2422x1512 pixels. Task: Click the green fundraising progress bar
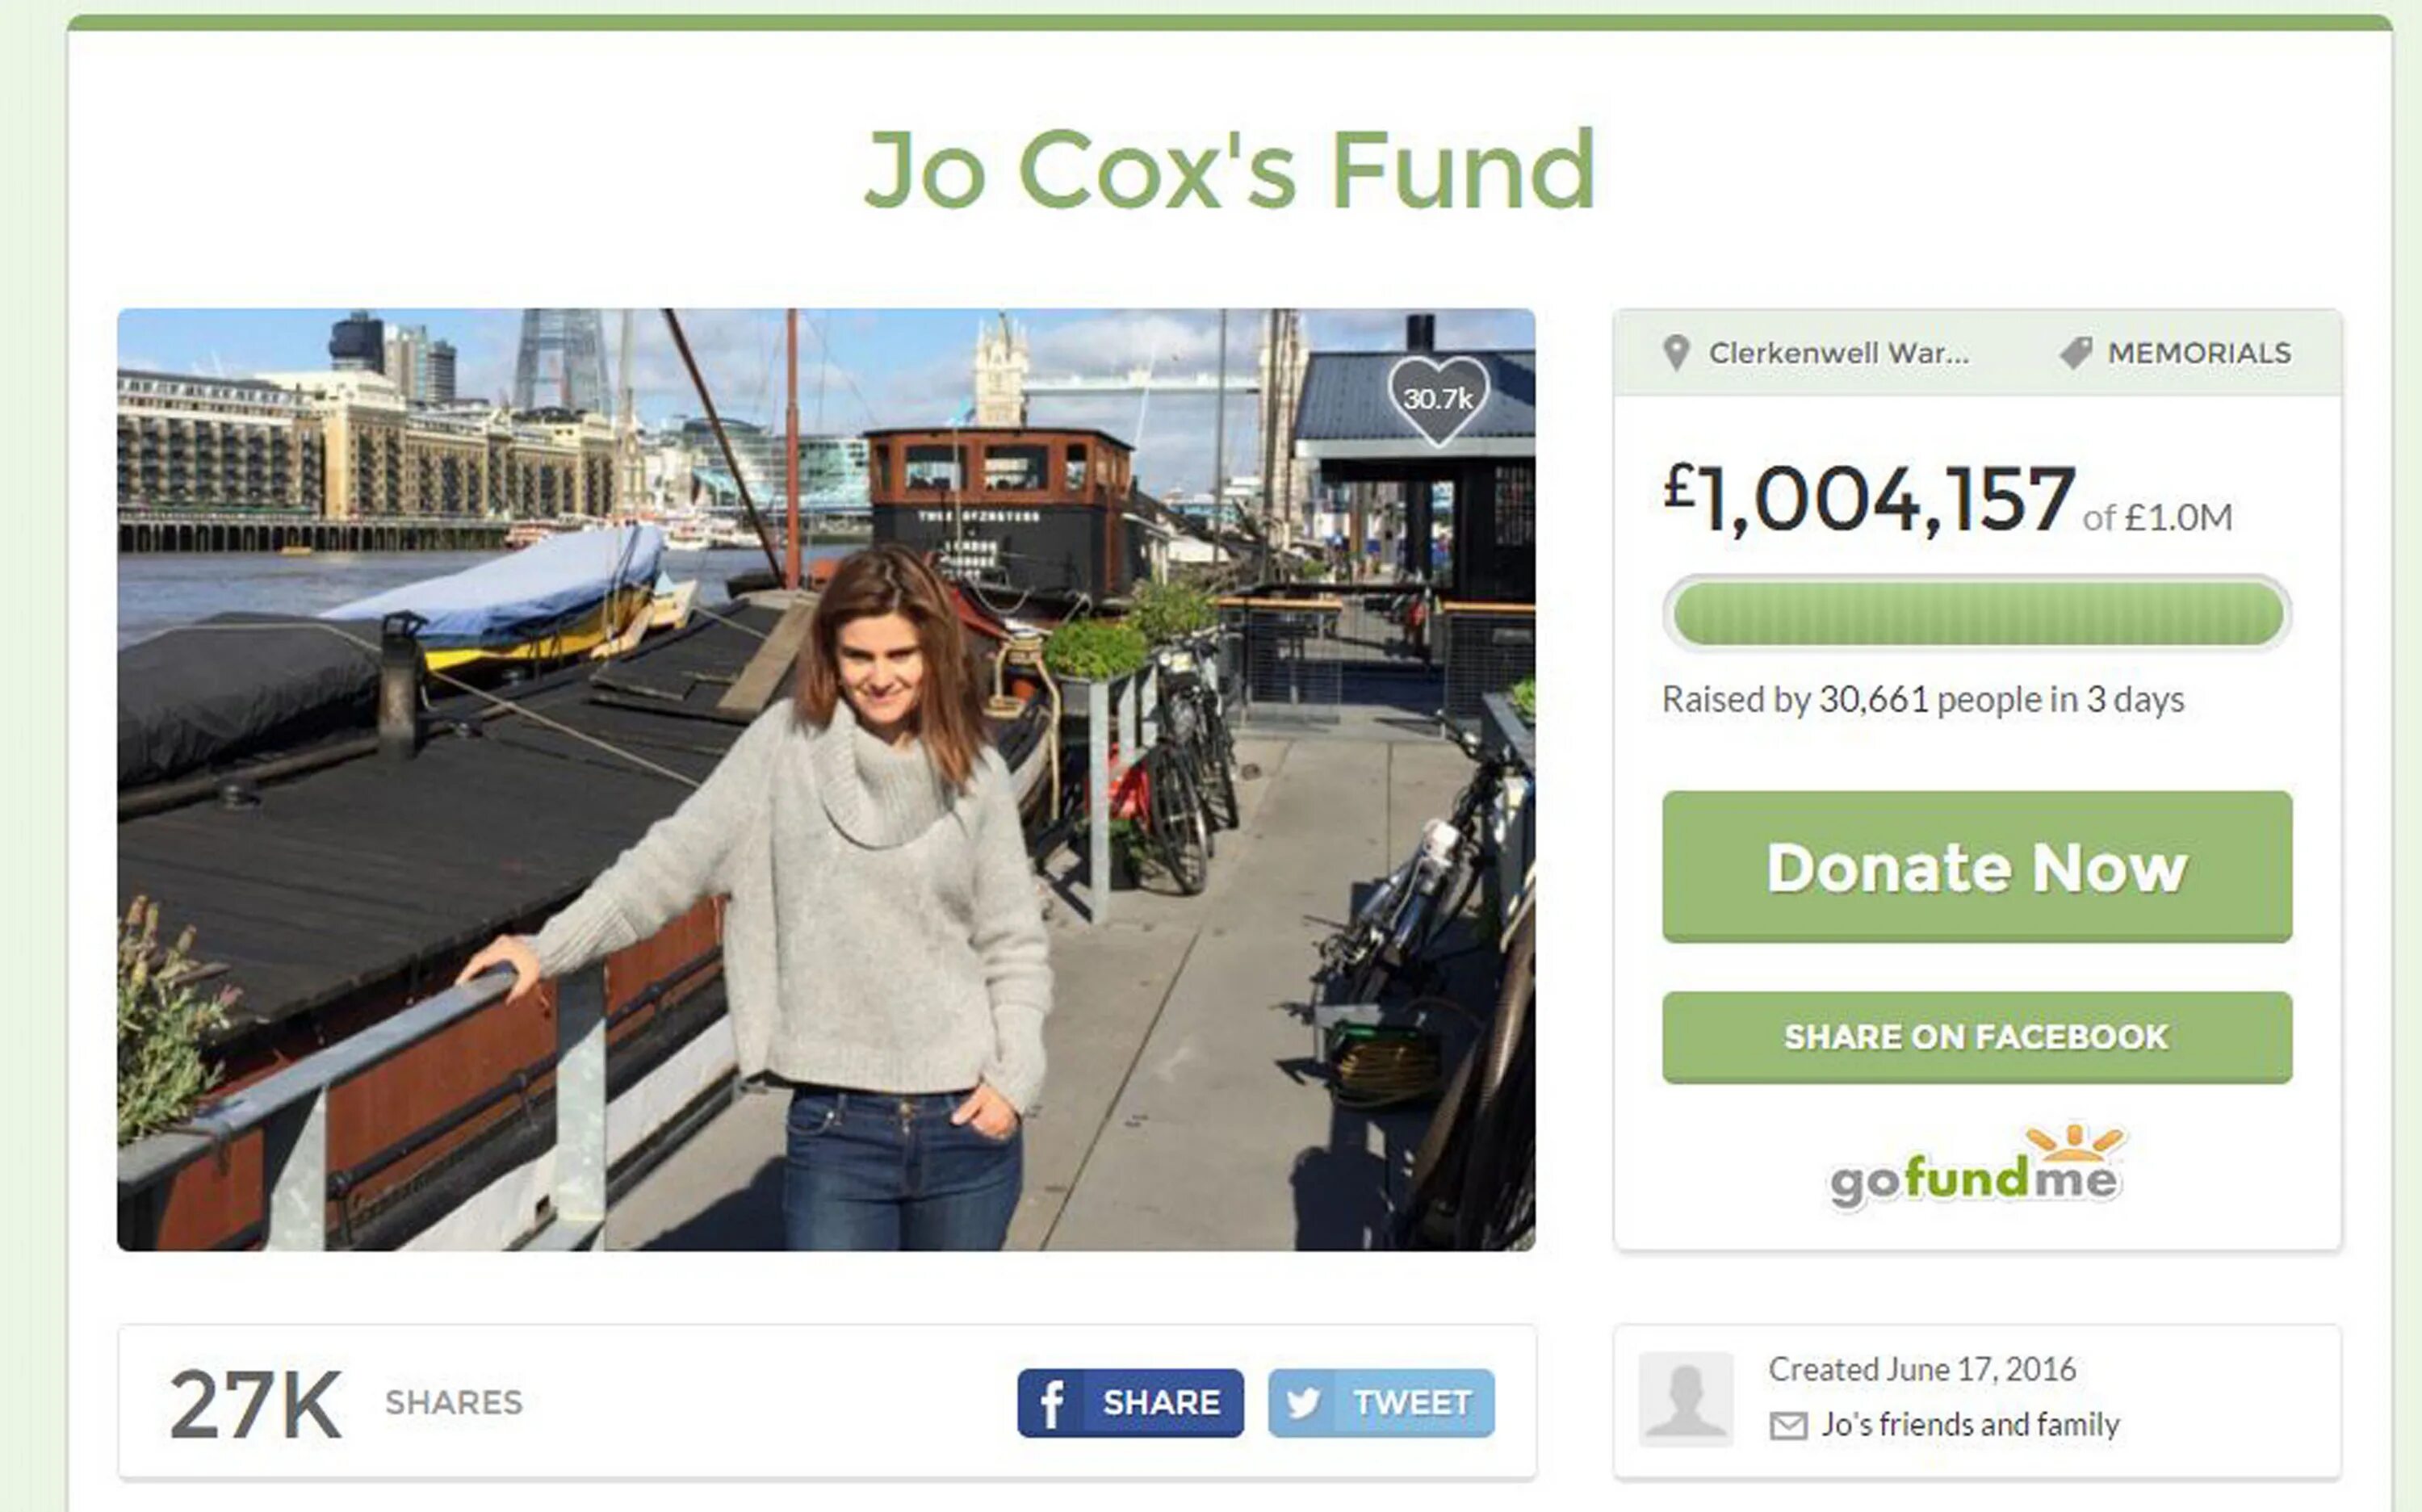click(x=1977, y=613)
